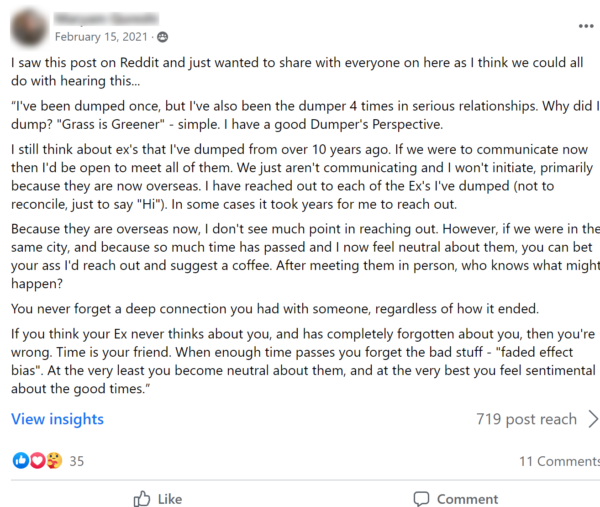This screenshot has height=507, width=600.
Task: Open the poster's blurred profile picture
Action: (x=29, y=28)
